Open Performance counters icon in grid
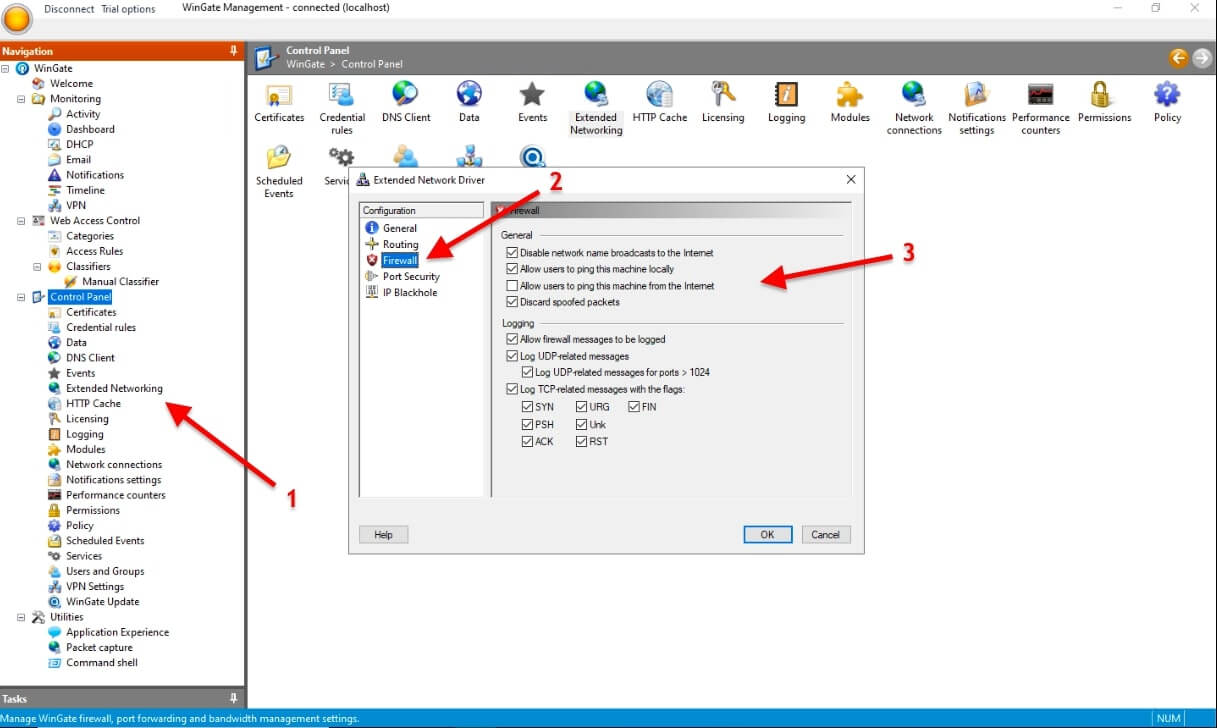This screenshot has height=728, width=1217. pyautogui.click(x=1041, y=107)
